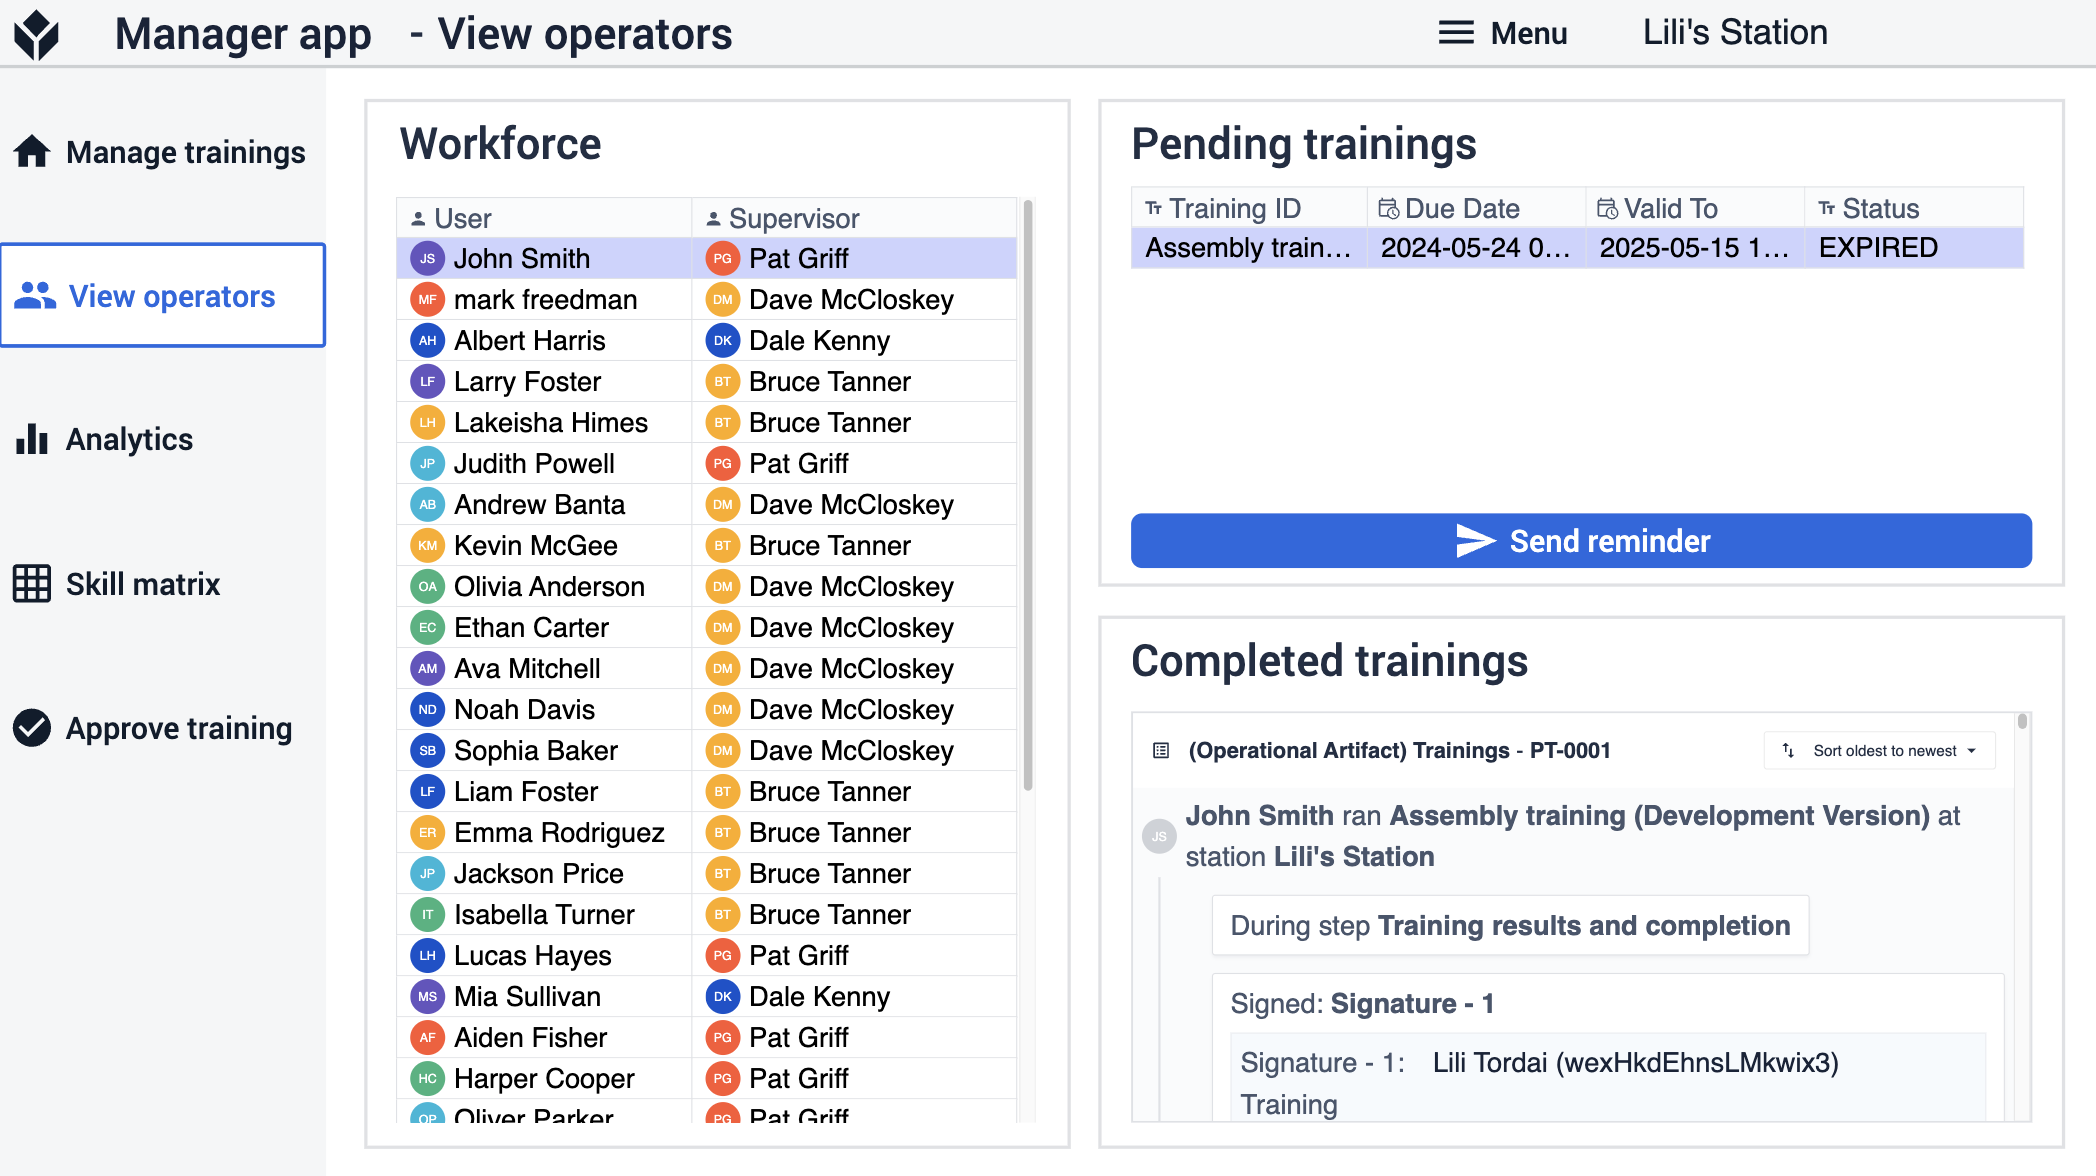Select the Assembly training pending row
2096x1176 pixels.
[1577, 247]
